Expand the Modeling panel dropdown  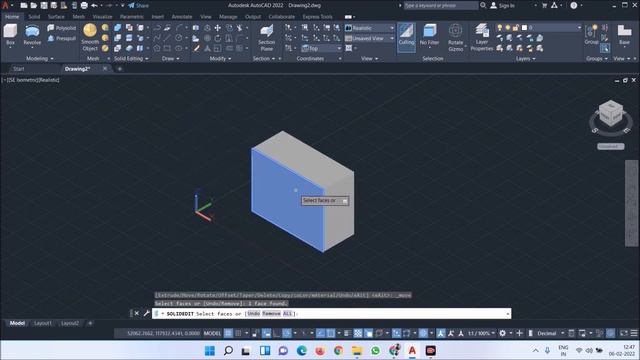(40, 58)
